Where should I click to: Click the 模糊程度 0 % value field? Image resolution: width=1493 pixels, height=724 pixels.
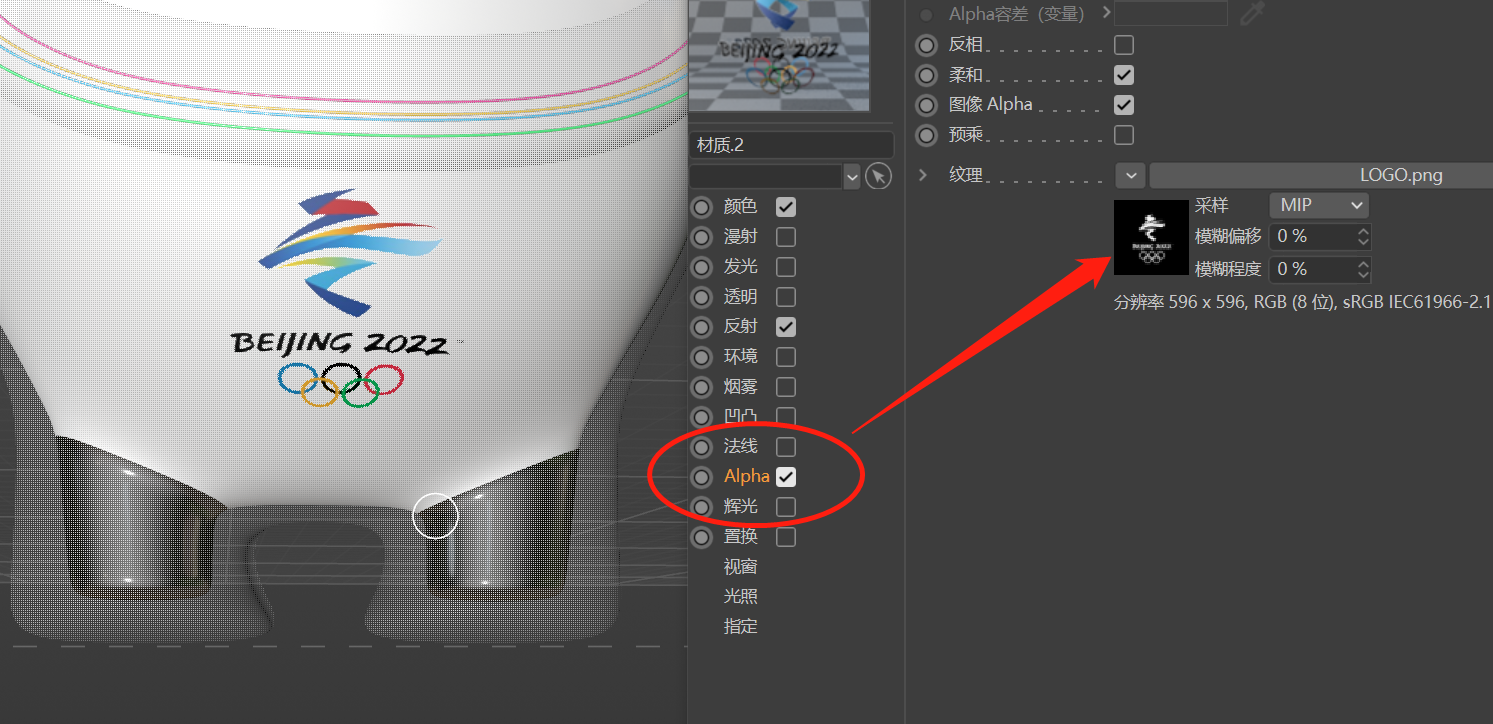tap(1313, 269)
